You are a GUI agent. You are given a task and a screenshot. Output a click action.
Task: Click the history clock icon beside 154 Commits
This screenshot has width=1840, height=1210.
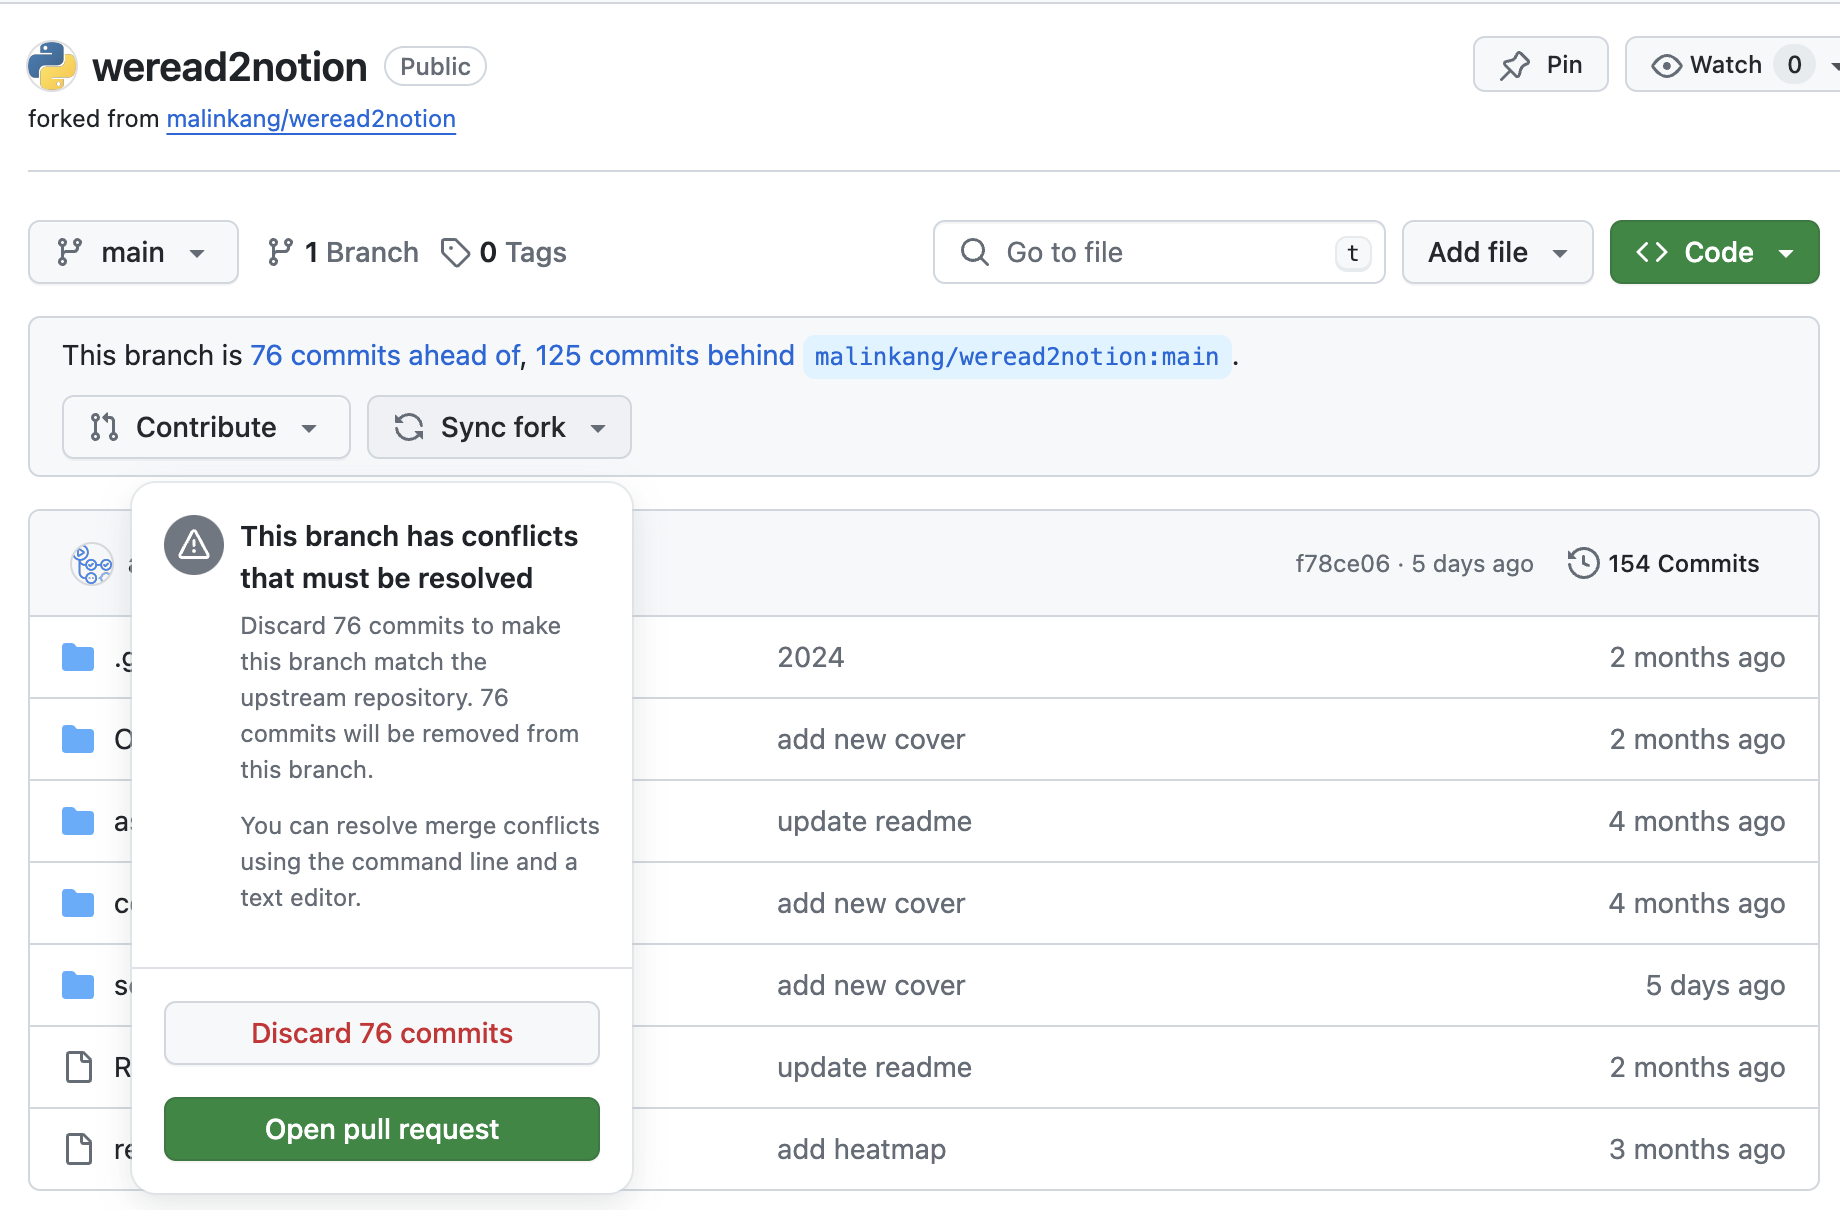coord(1583,563)
